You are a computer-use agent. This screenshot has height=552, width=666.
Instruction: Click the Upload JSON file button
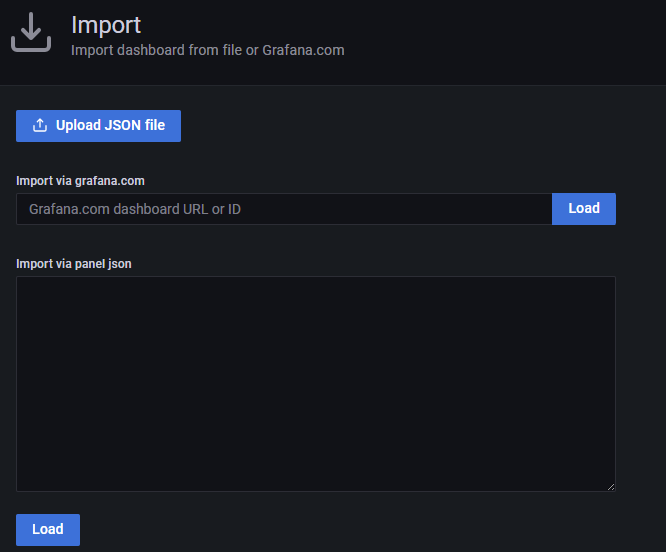(x=99, y=126)
